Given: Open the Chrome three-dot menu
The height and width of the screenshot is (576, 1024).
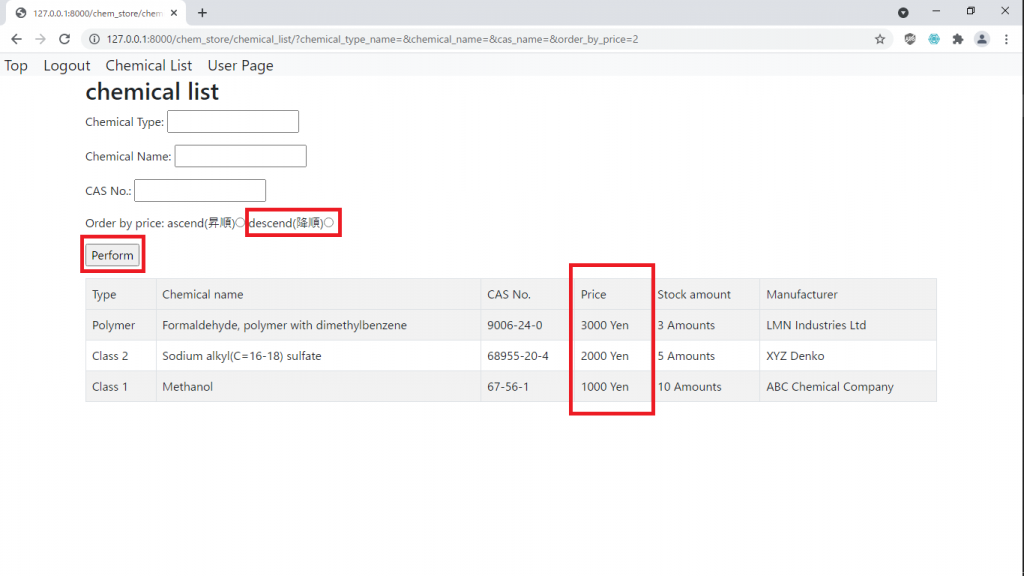Looking at the screenshot, I should tap(1006, 39).
